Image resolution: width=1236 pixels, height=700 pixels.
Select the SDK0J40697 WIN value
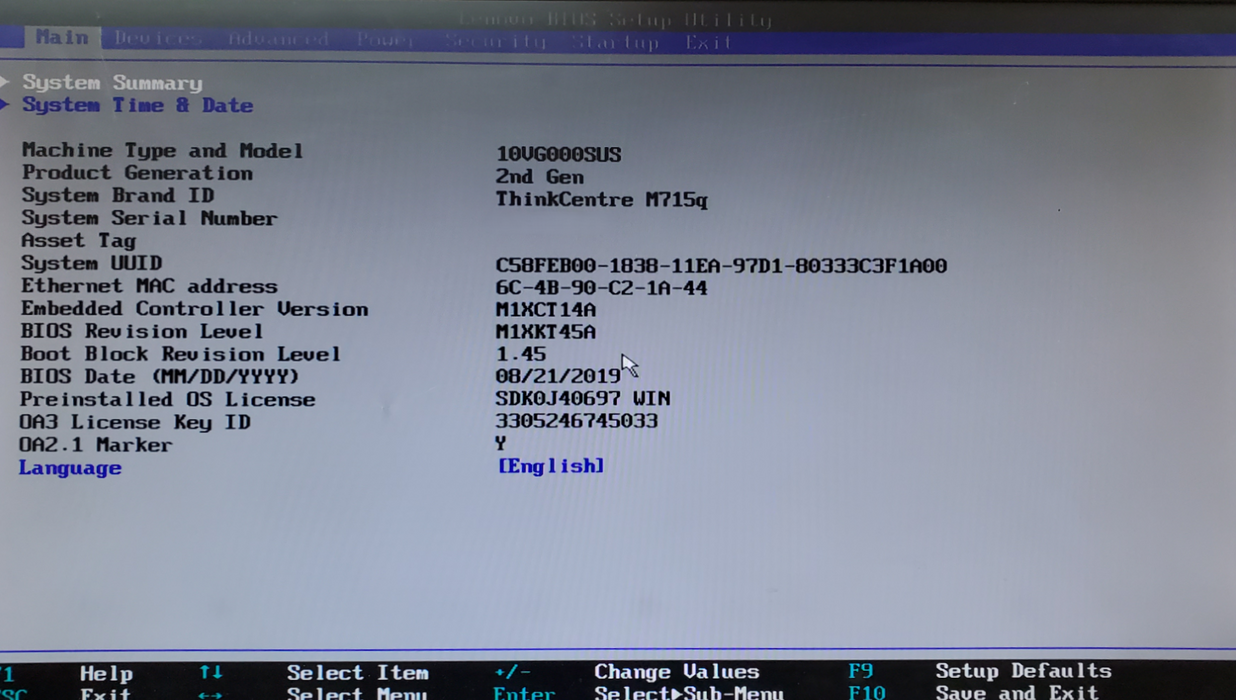[x=583, y=398]
